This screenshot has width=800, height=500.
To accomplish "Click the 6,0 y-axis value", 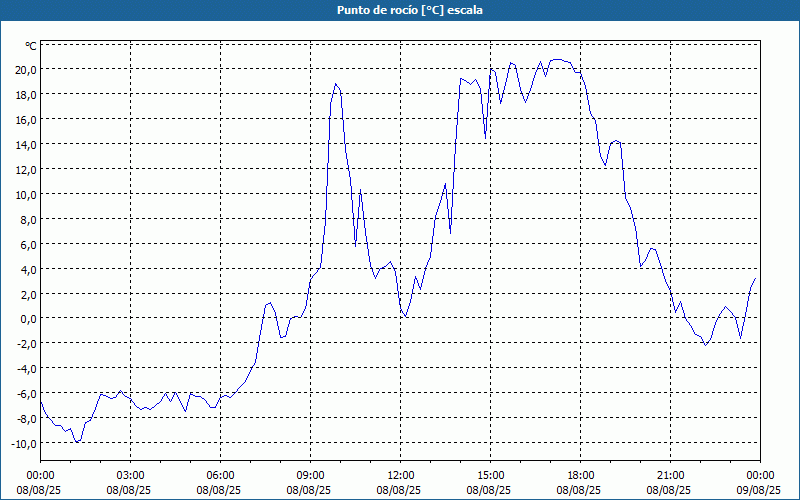I will [x=28, y=244].
